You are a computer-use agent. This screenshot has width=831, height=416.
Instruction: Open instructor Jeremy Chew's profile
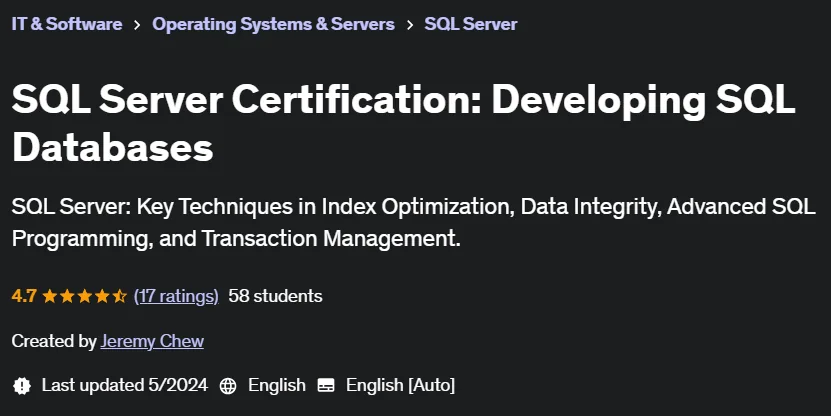pyautogui.click(x=152, y=341)
